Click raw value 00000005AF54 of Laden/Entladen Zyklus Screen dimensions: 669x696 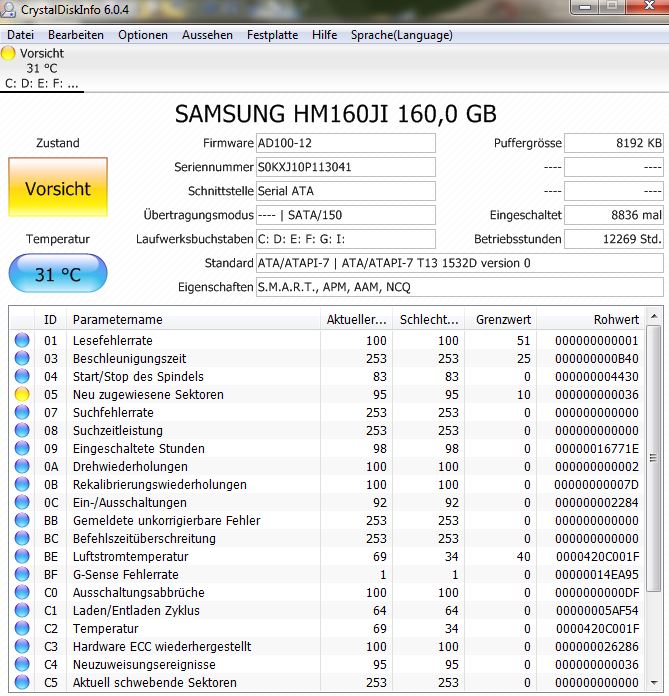597,610
